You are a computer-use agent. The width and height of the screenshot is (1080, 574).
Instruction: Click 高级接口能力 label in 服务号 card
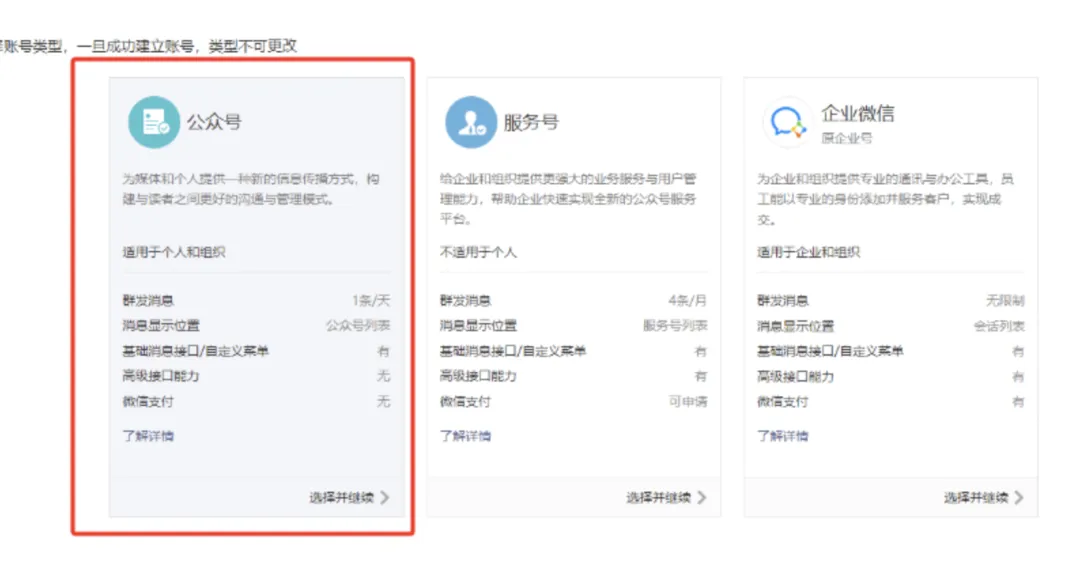pos(479,376)
